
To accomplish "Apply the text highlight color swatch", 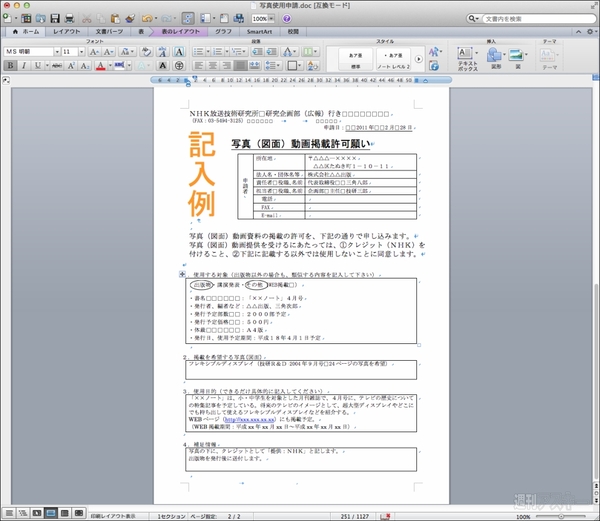I will (x=119, y=65).
